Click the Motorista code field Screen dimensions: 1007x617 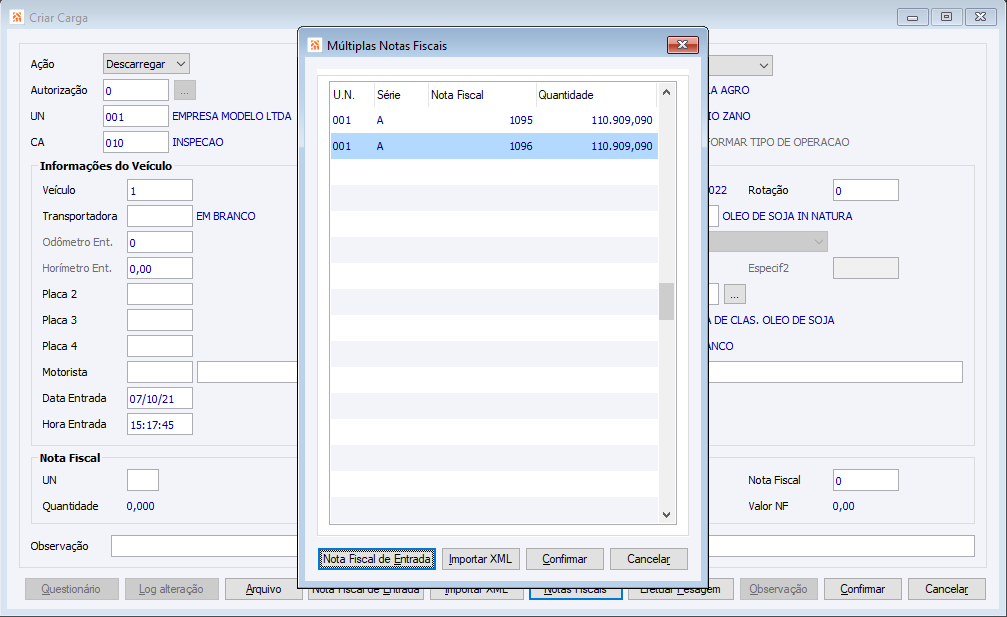pos(160,372)
